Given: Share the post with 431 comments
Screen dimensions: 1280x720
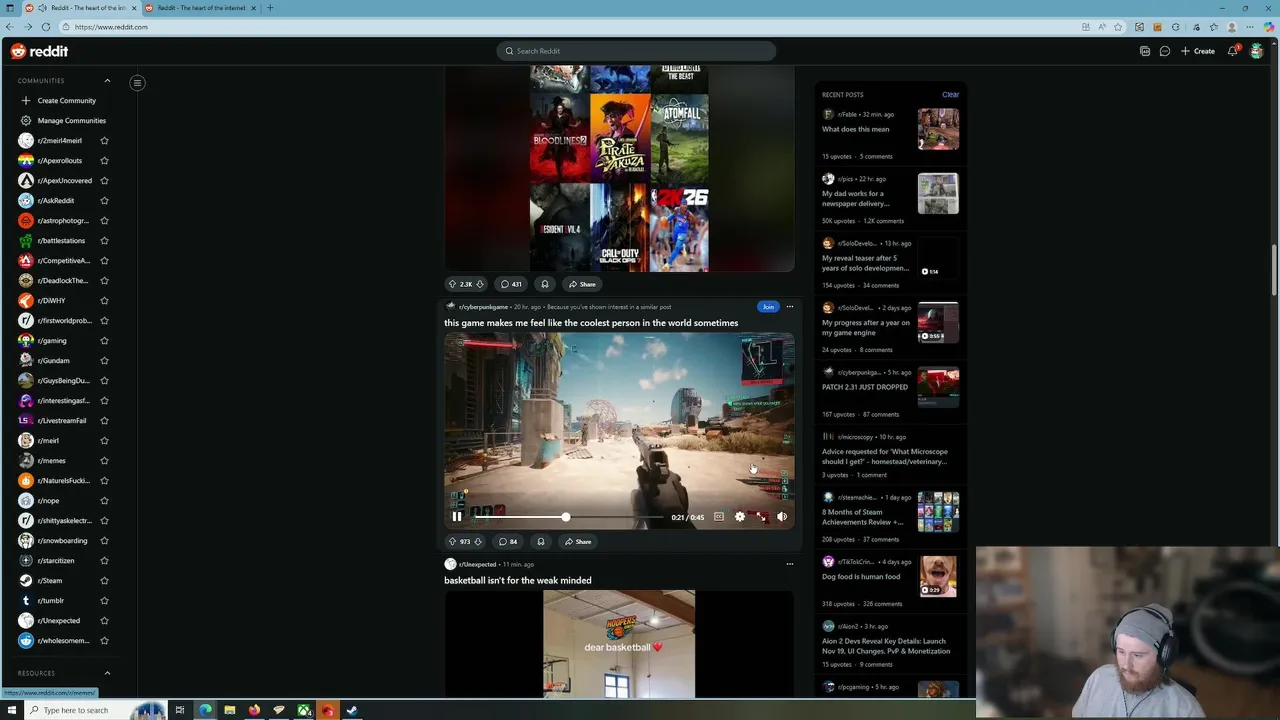Looking at the screenshot, I should pos(582,284).
